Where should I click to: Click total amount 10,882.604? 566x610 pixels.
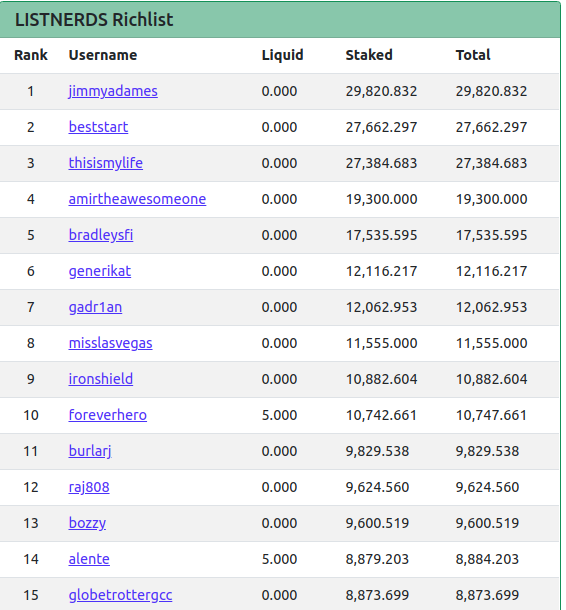491,379
